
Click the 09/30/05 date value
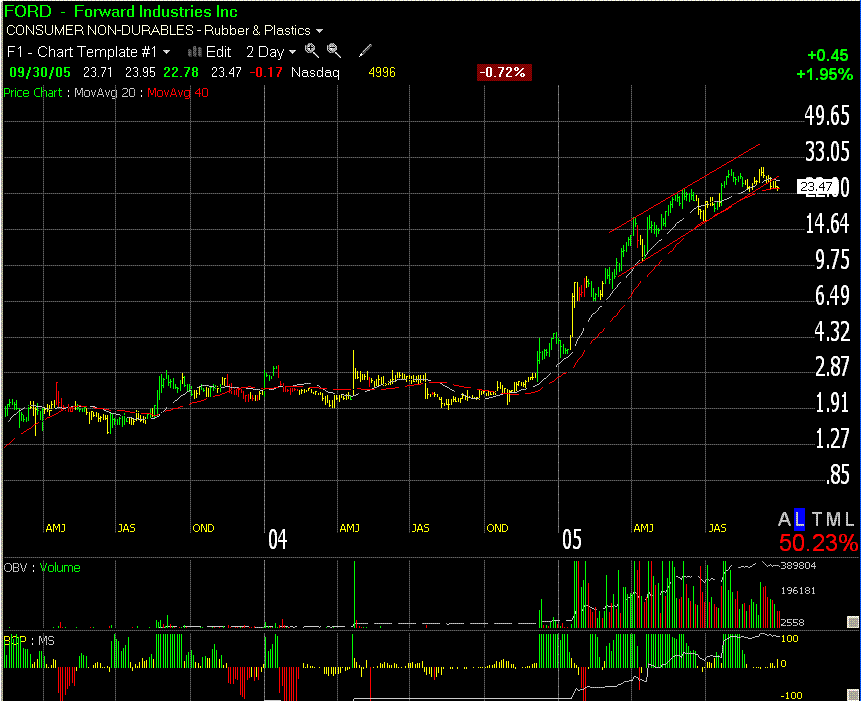pos(40,72)
